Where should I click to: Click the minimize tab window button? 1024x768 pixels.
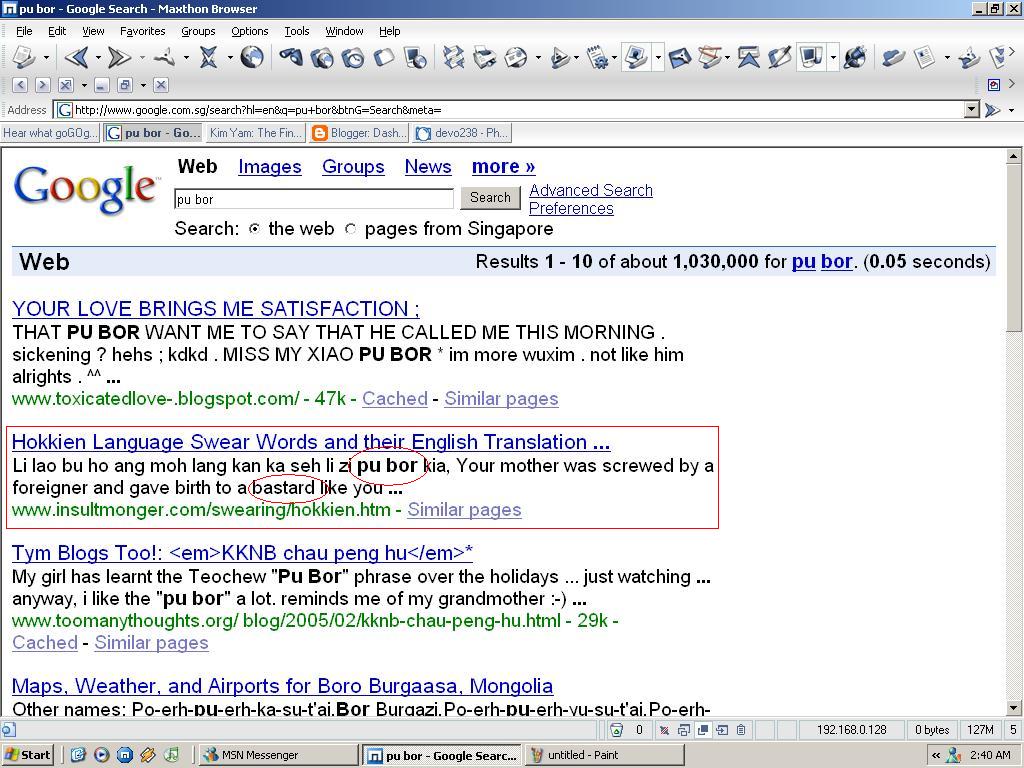click(101, 85)
